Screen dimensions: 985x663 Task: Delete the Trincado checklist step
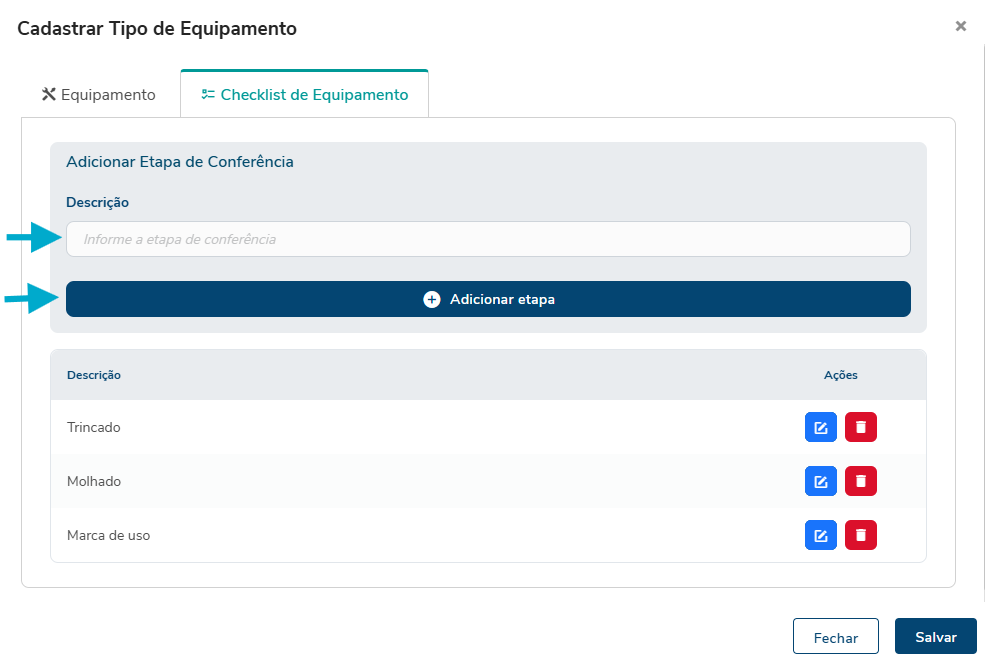pos(860,428)
